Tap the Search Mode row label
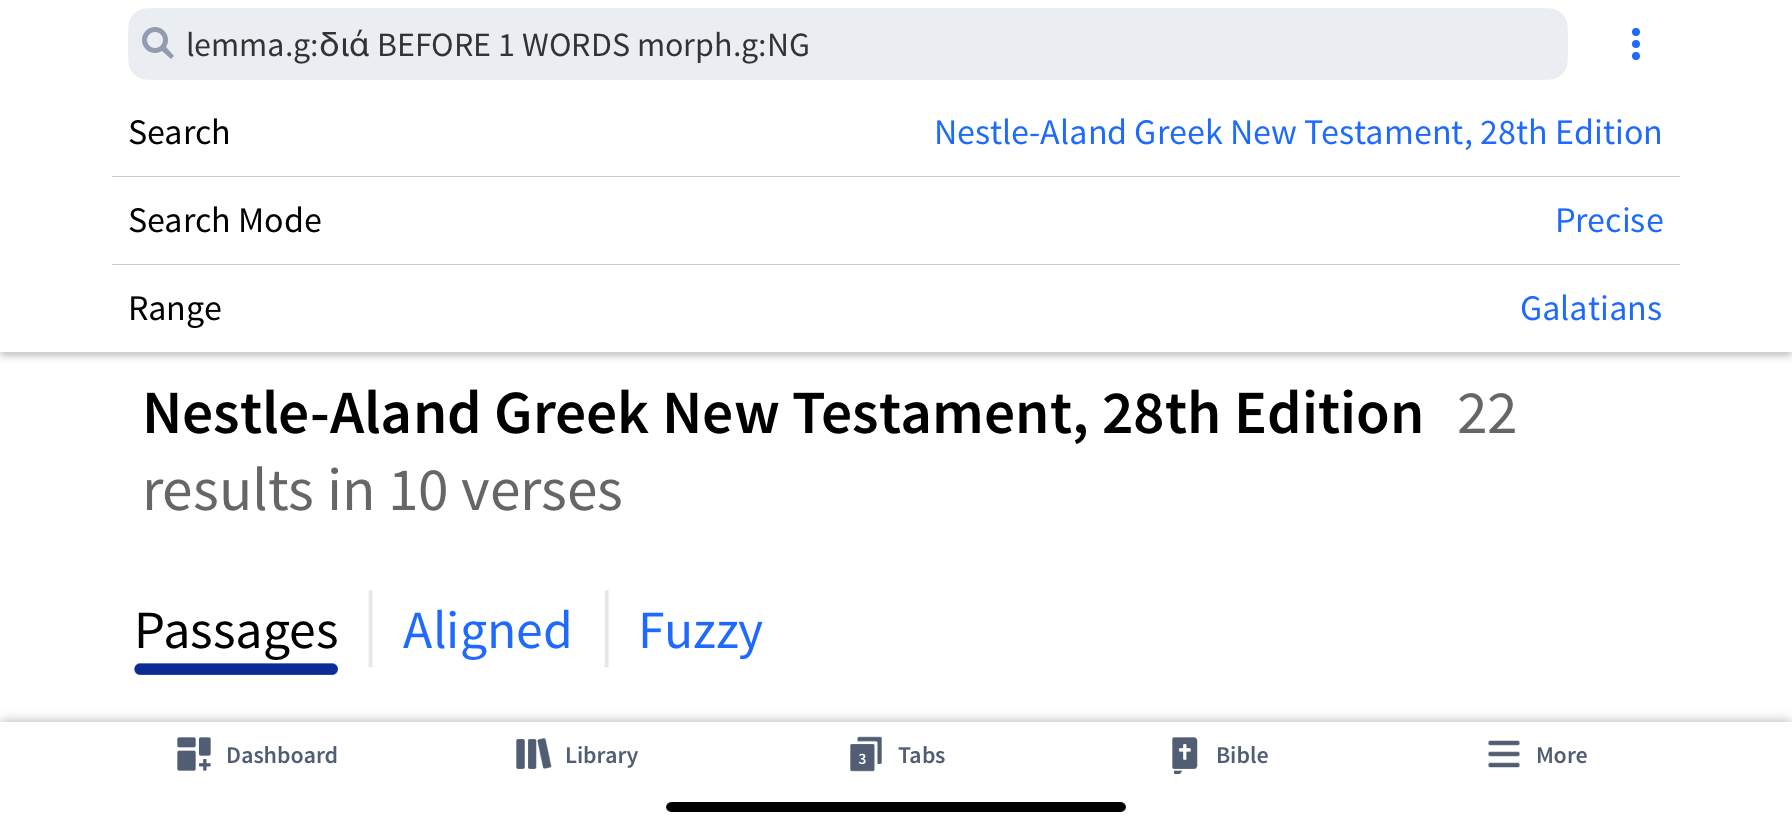 tap(225, 220)
